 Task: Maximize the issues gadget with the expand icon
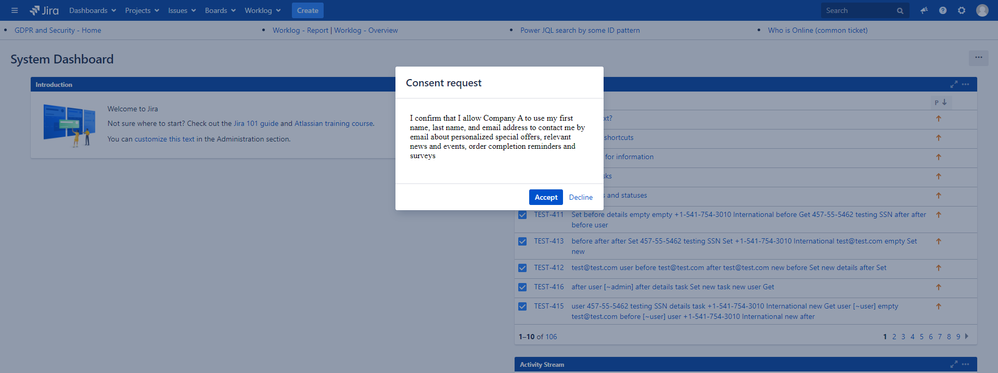click(953, 84)
